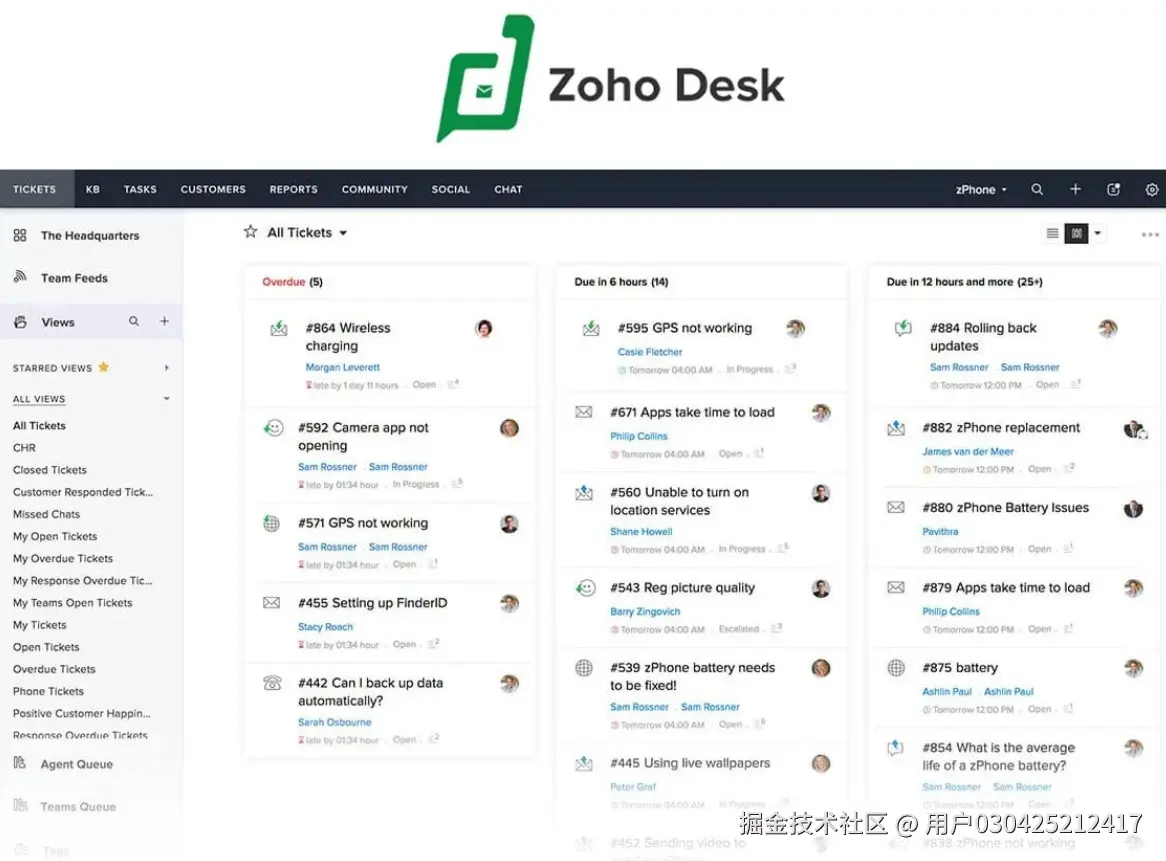Open the KB tab

93,189
